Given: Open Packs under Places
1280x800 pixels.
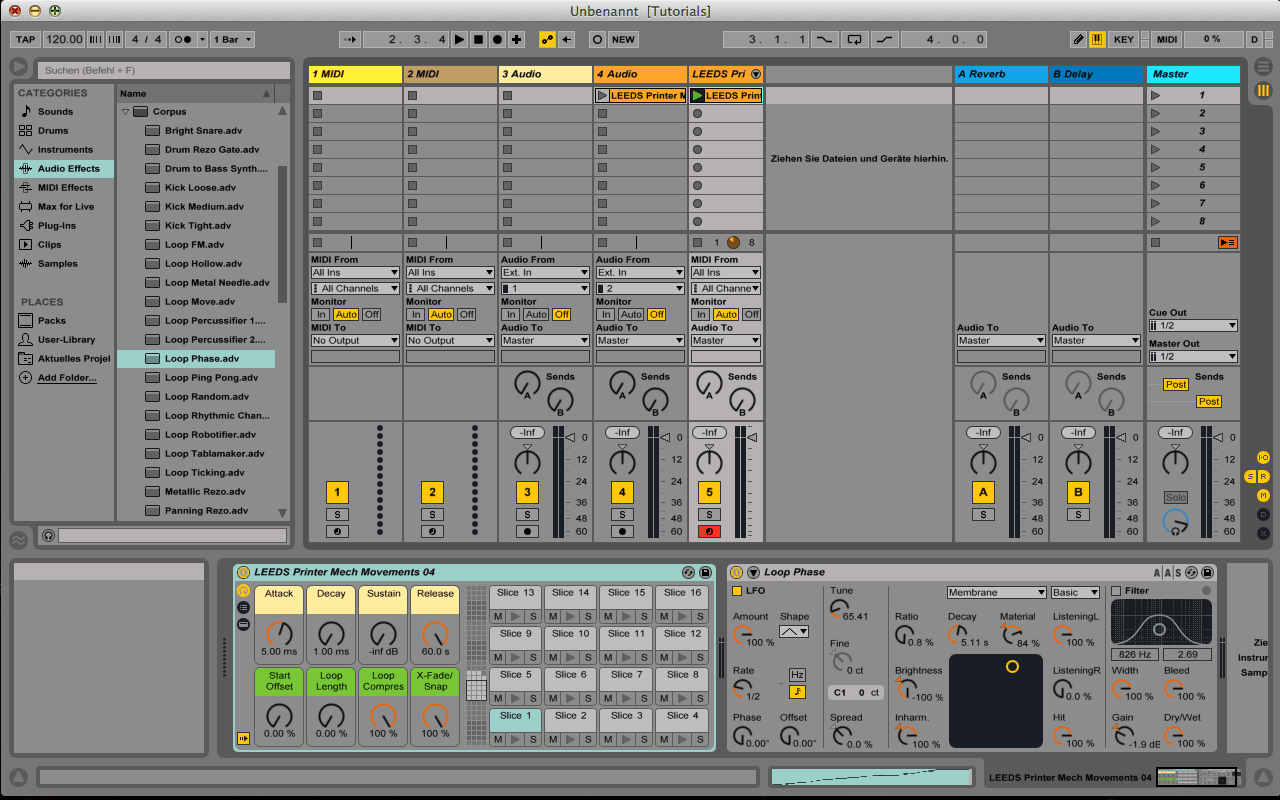Looking at the screenshot, I should pos(52,321).
